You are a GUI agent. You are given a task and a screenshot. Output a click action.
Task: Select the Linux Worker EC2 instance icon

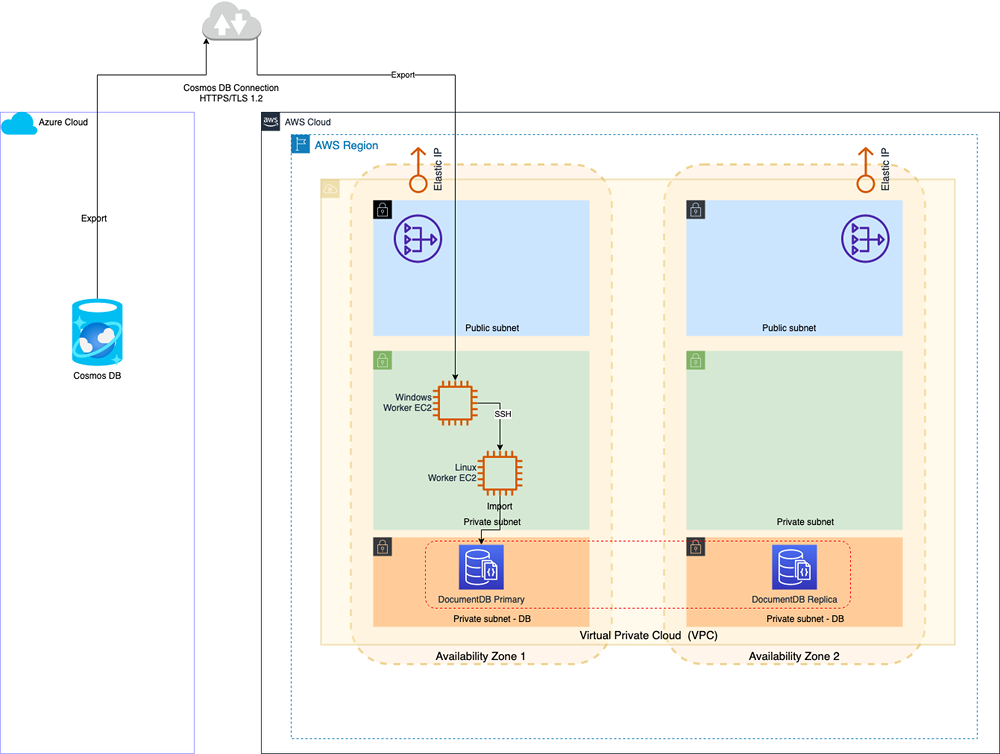(x=498, y=474)
